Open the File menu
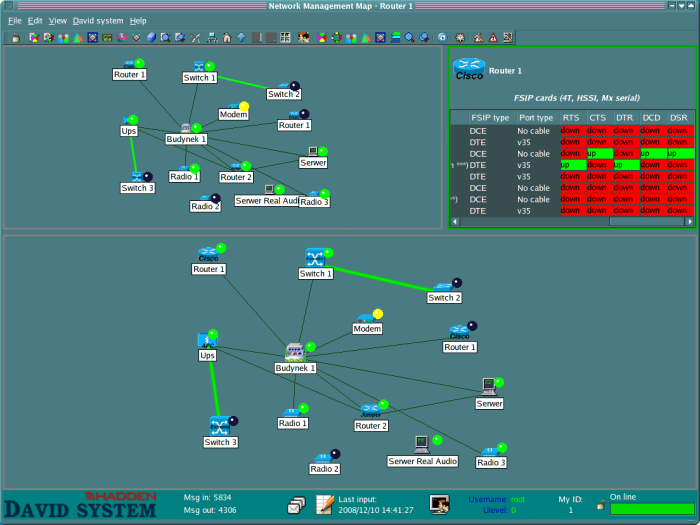Viewport: 700px width, 525px height. 14,21
